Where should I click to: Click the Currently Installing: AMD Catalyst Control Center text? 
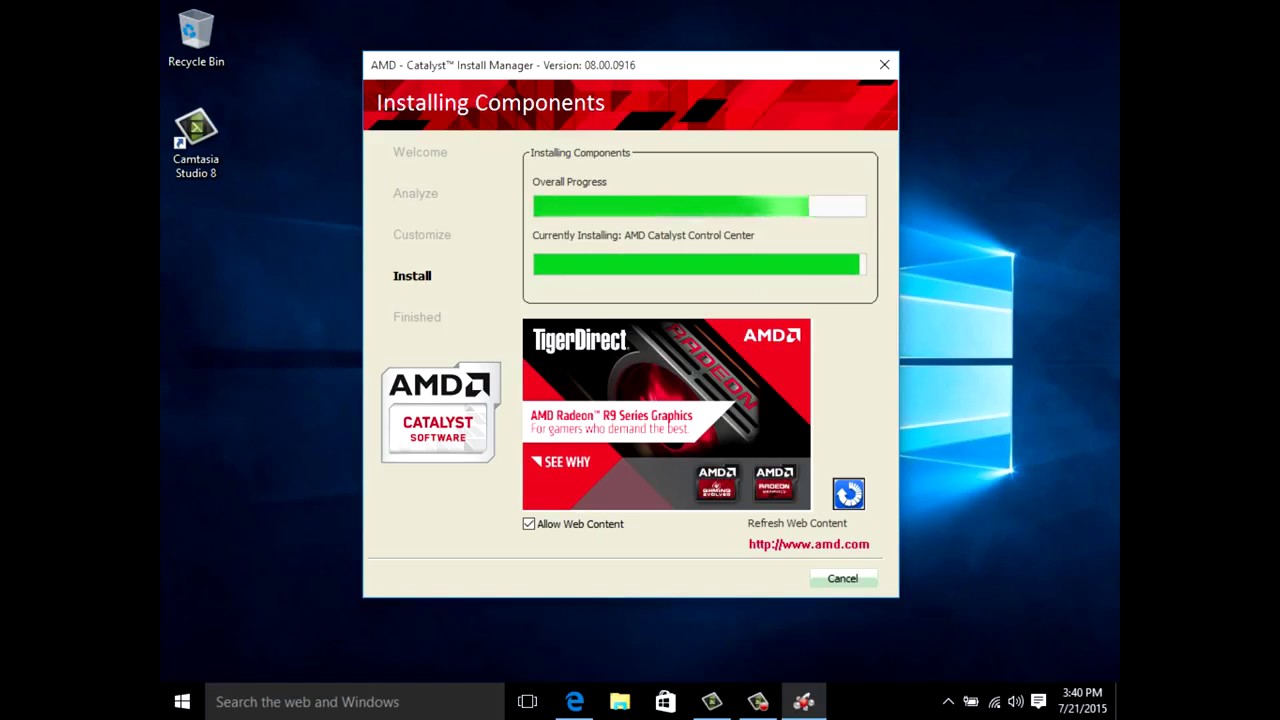click(643, 235)
